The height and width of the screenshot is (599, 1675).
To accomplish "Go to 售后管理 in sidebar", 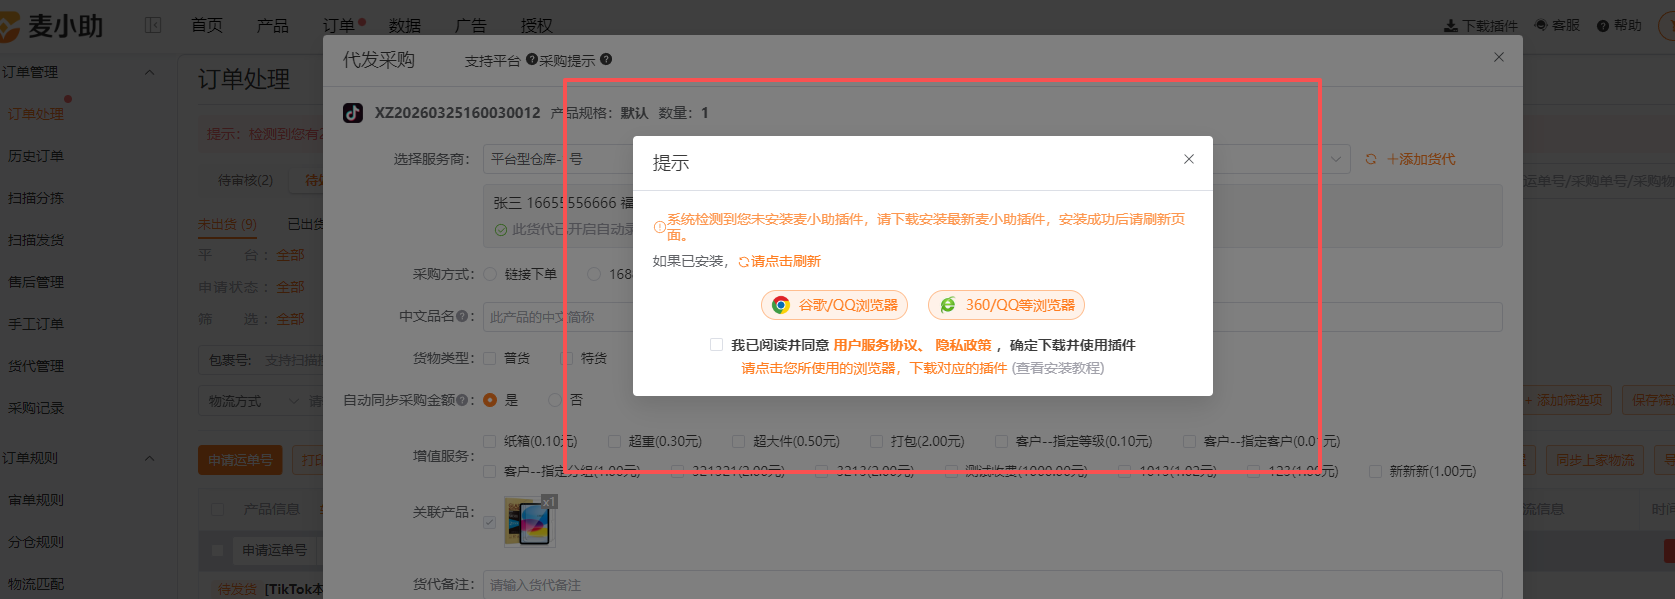I will (36, 282).
